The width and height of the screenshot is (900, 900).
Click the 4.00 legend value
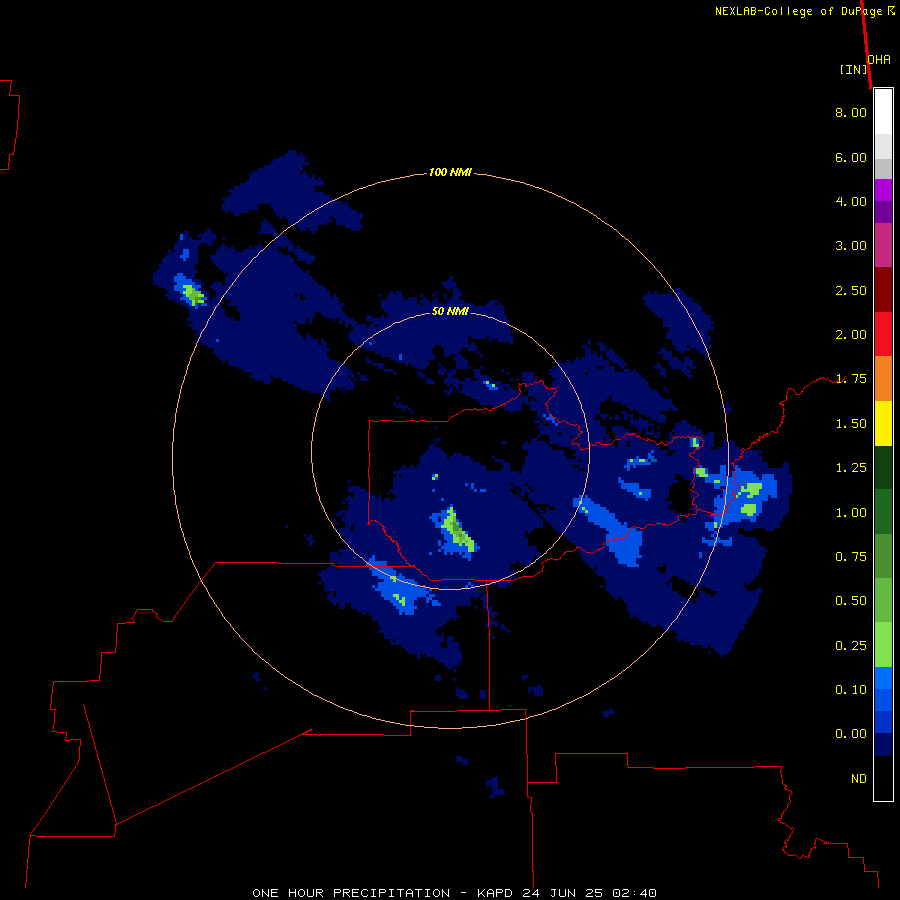[x=851, y=201]
